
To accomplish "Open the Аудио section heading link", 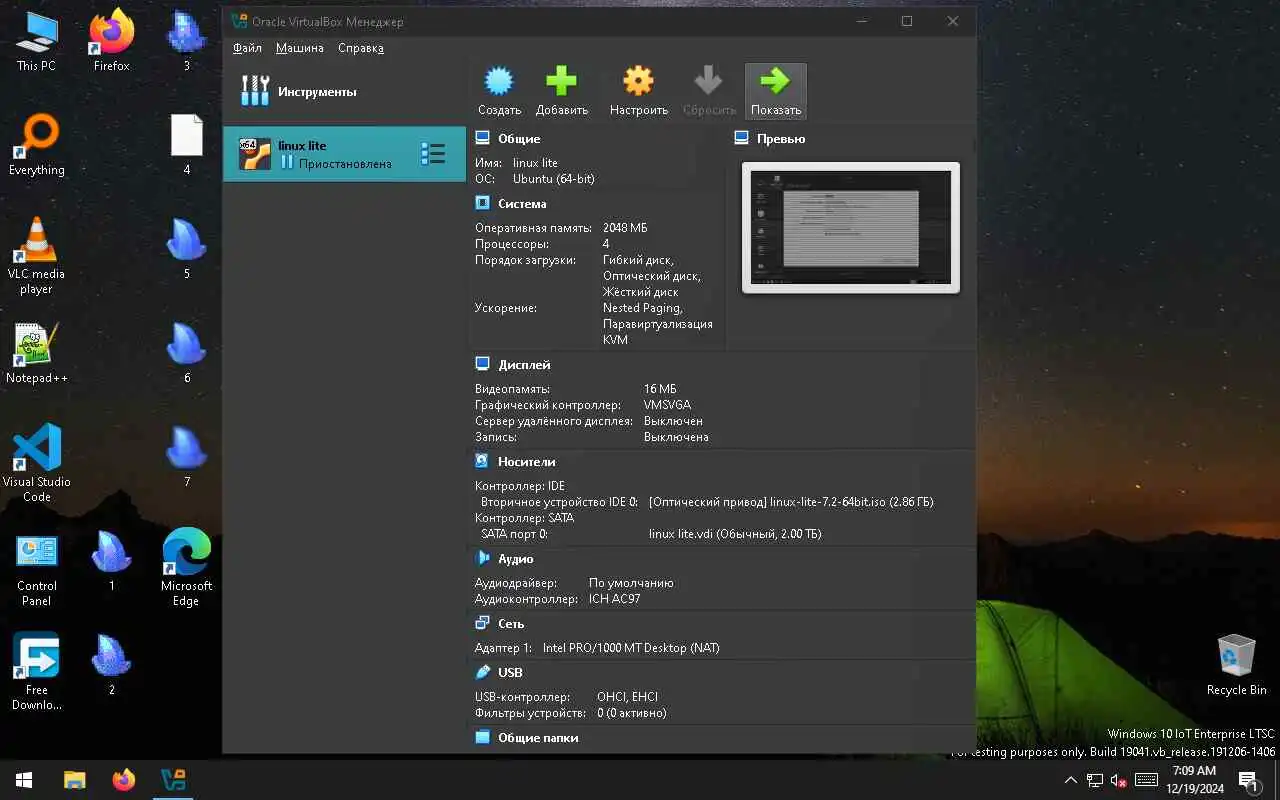I will (516, 559).
